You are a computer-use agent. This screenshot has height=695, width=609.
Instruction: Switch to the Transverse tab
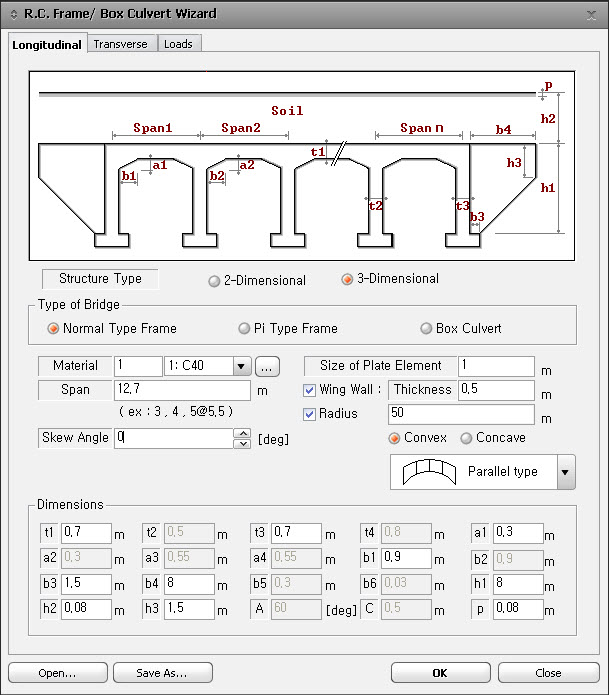pyautogui.click(x=120, y=44)
